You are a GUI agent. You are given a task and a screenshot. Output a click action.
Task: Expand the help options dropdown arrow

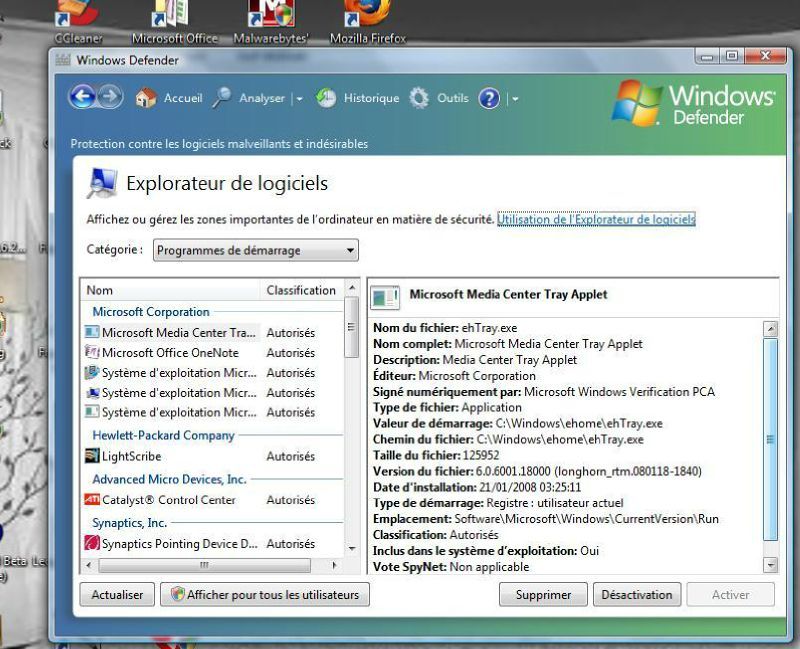(x=515, y=99)
